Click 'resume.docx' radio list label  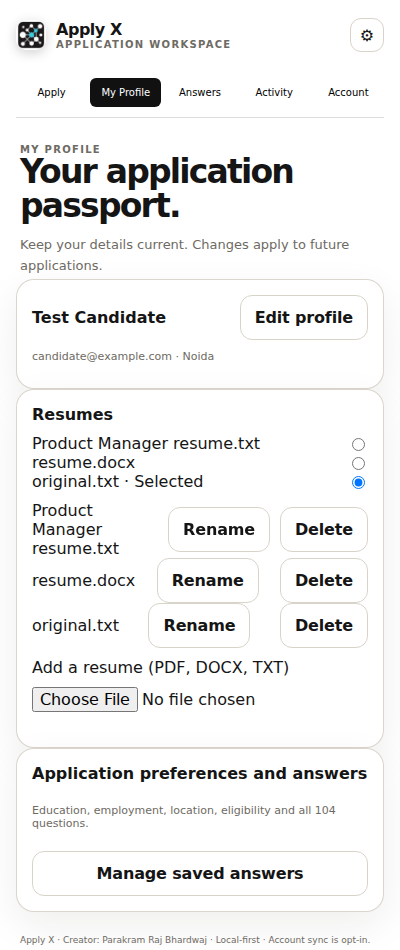click(x=84, y=463)
